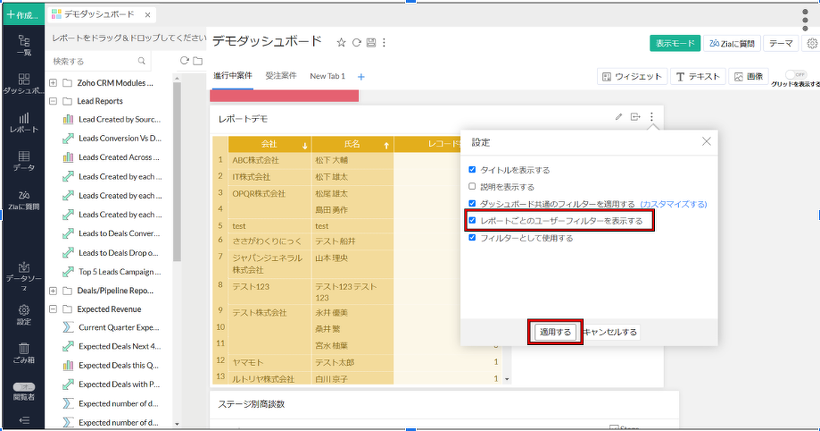820x431 pixels.
Task: Expand the Zoho CRM Modules folder
Action: click(52, 82)
